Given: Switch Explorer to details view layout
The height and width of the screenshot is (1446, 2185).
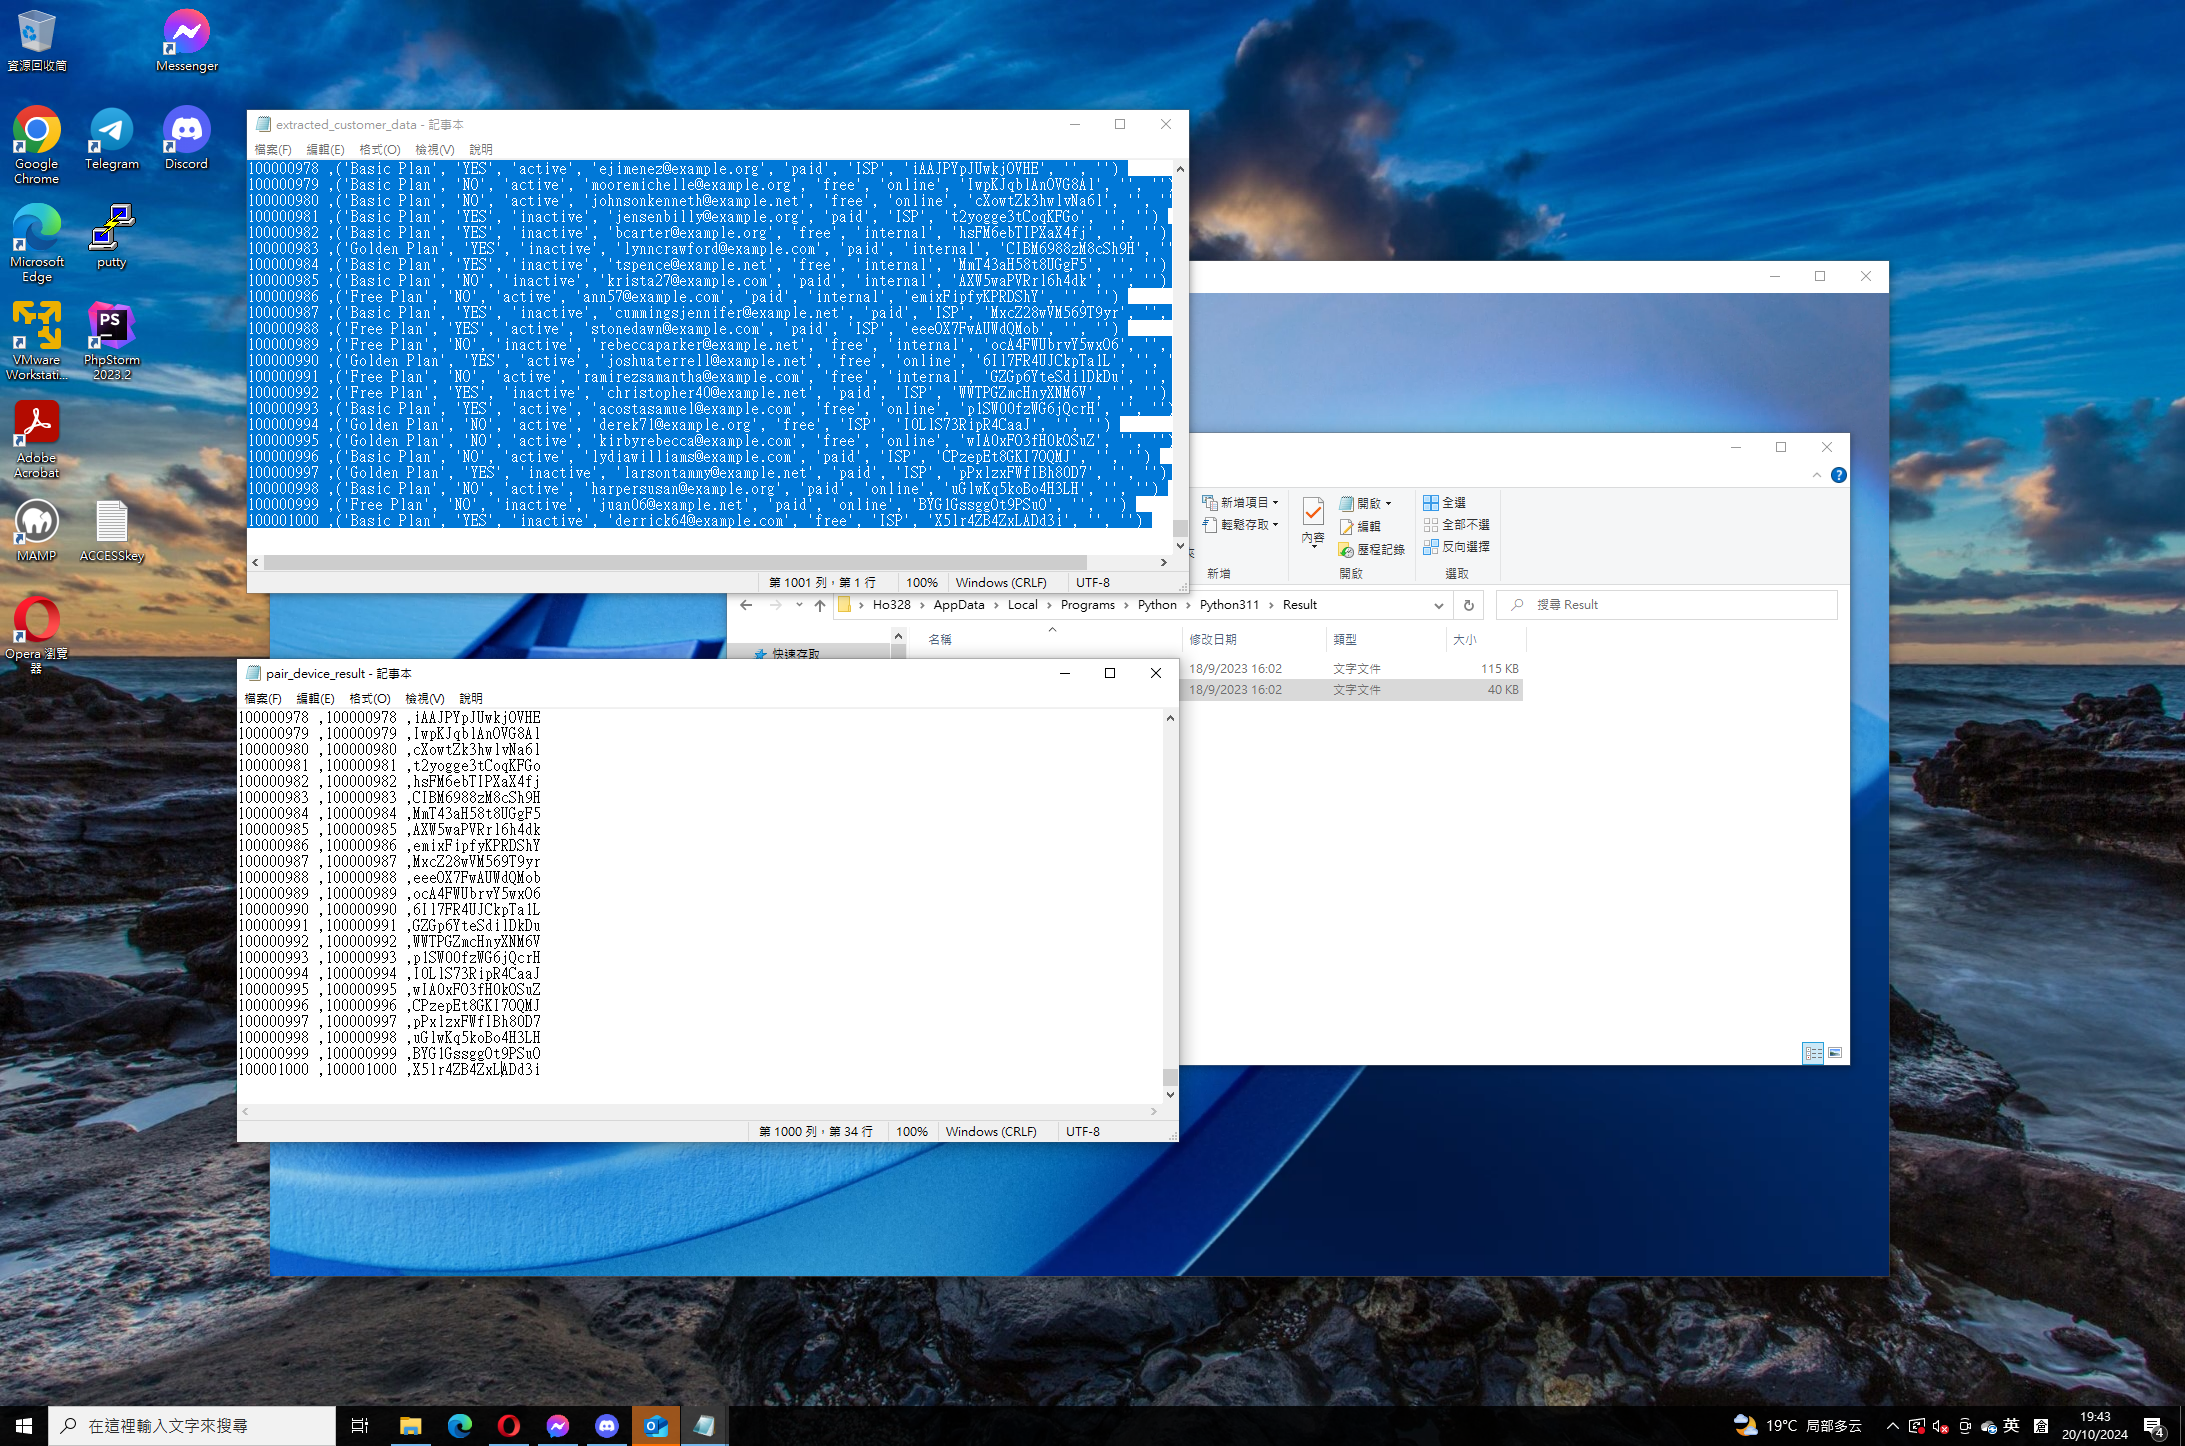Looking at the screenshot, I should coord(1812,1053).
